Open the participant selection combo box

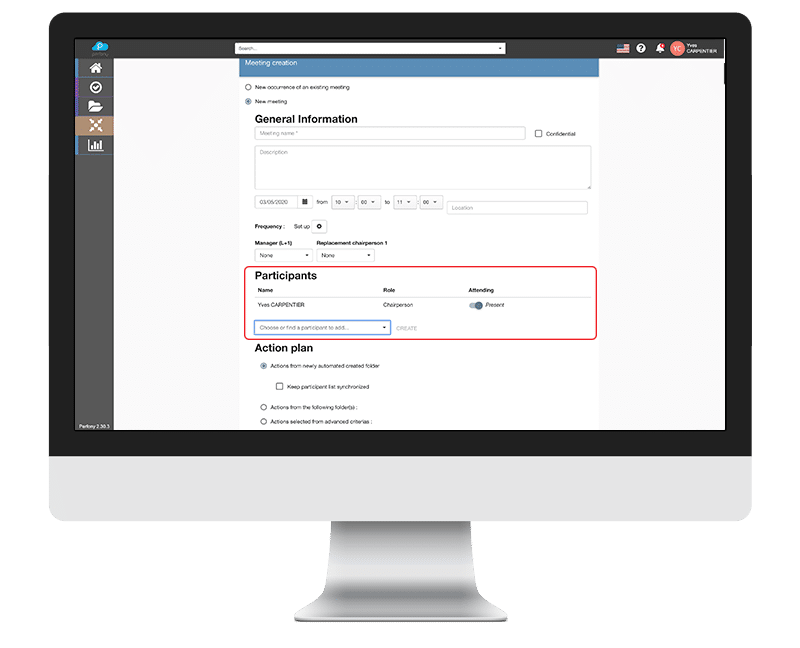point(322,327)
